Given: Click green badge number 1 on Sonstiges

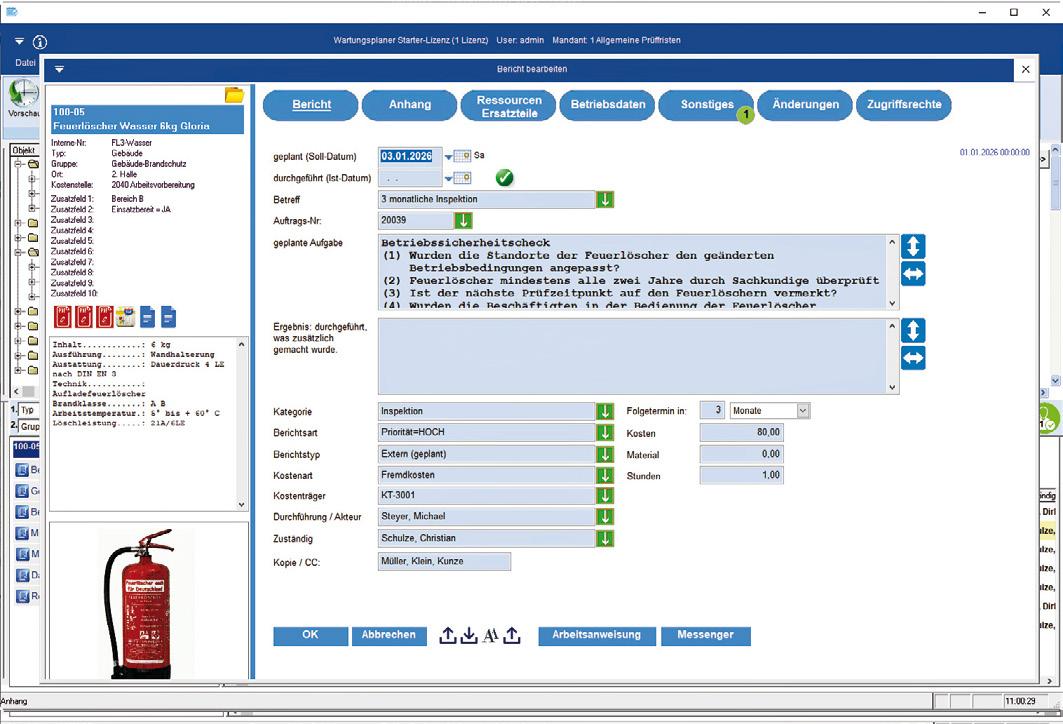Looking at the screenshot, I should click(x=746, y=115).
